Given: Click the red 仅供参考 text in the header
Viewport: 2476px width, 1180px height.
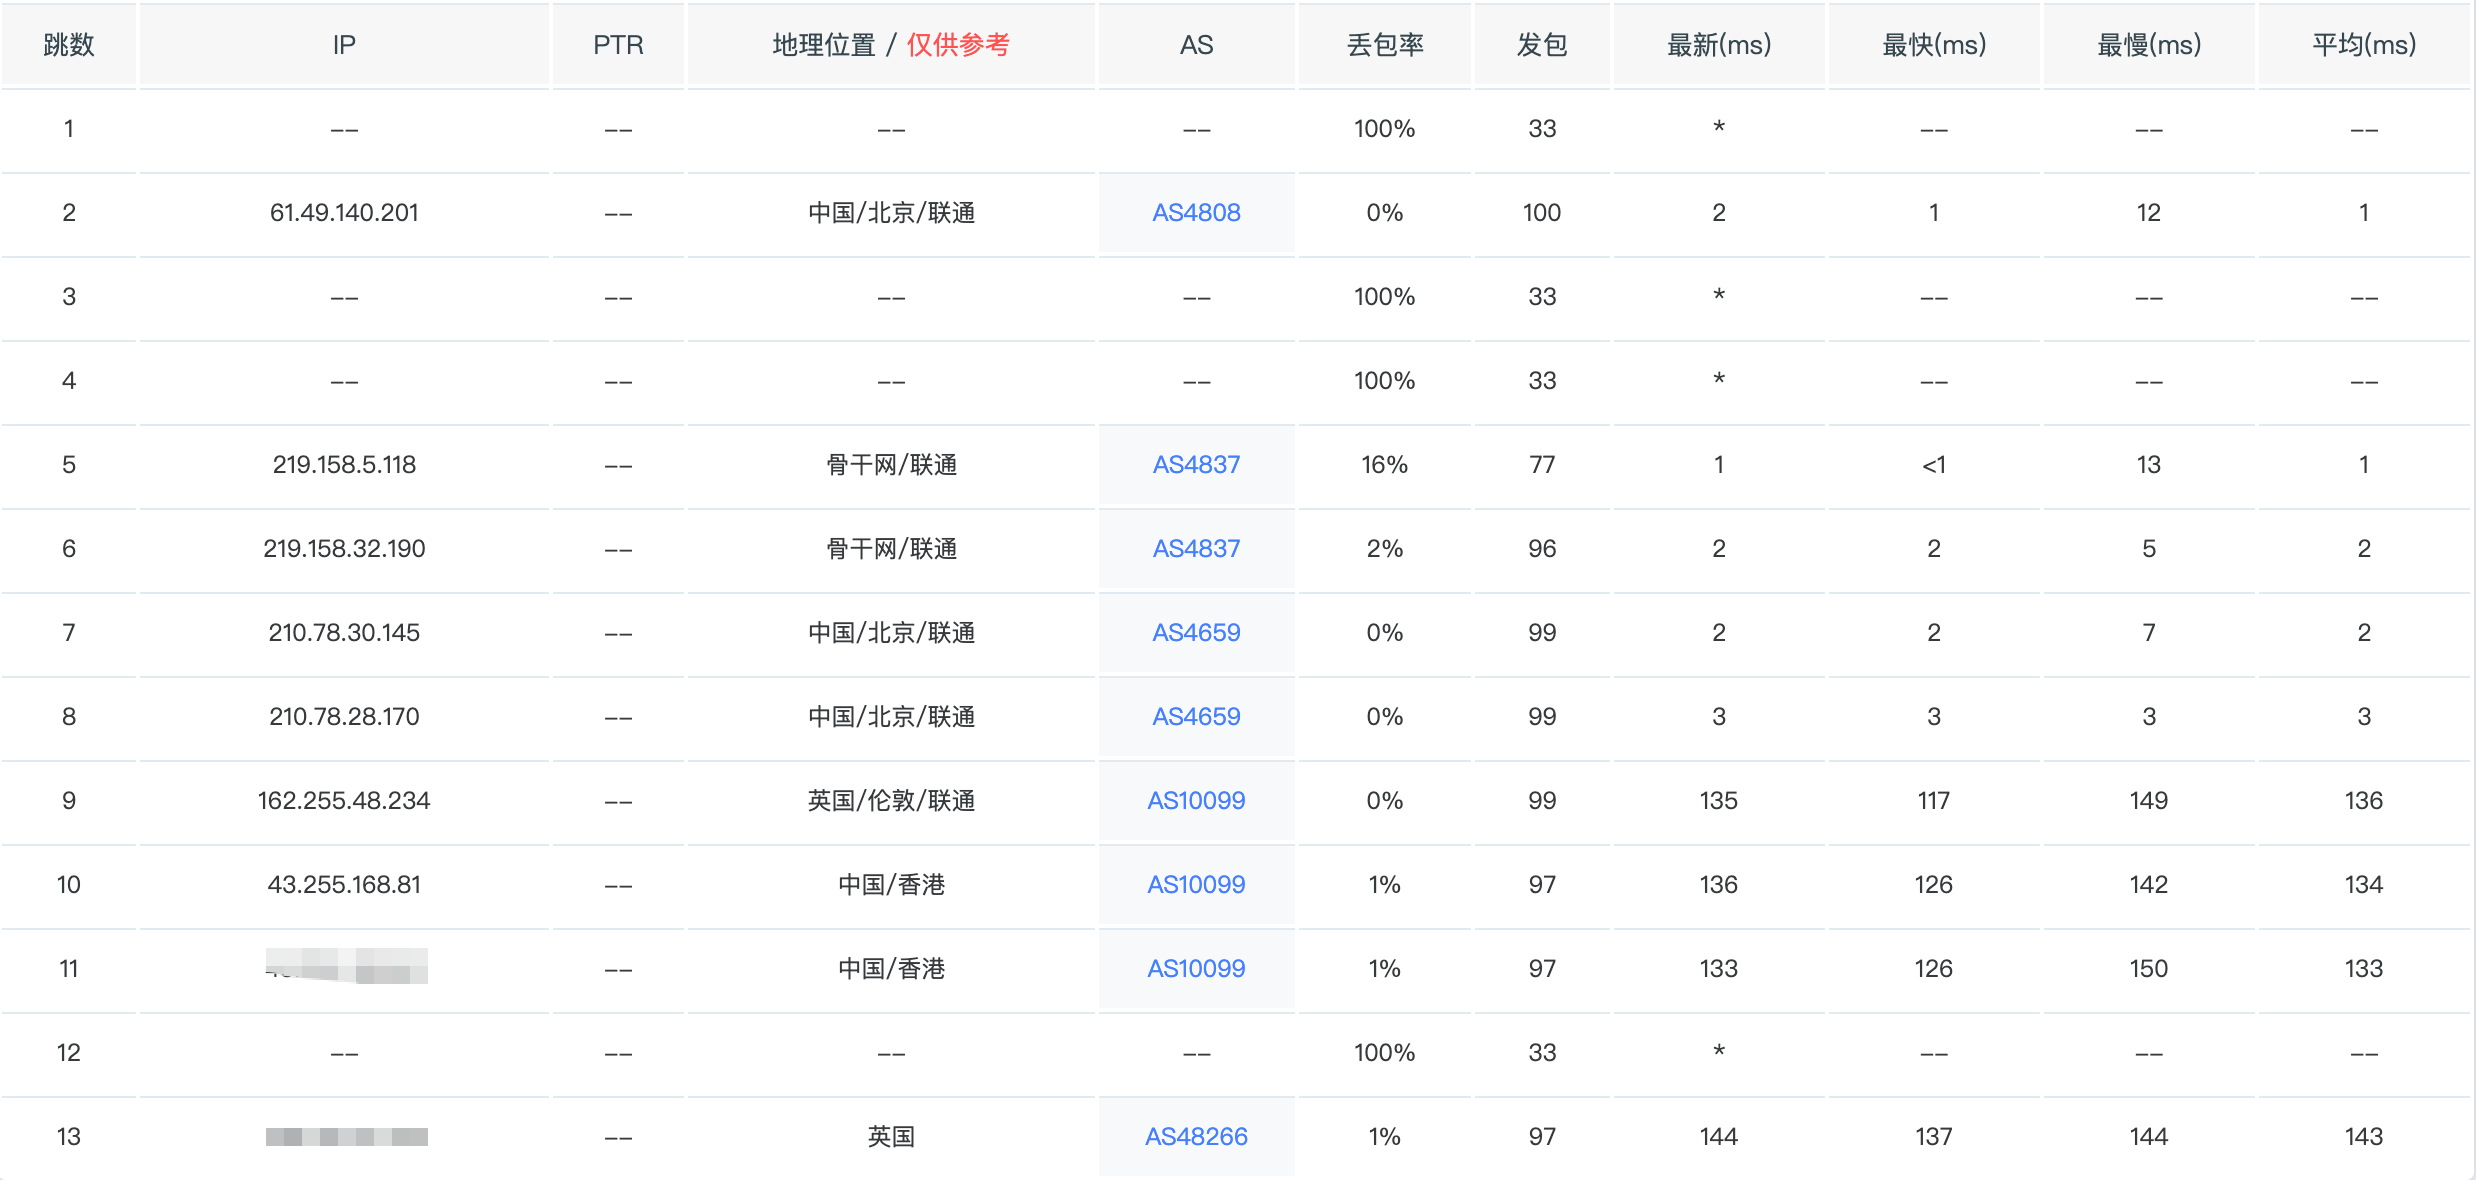Looking at the screenshot, I should pyautogui.click(x=958, y=45).
